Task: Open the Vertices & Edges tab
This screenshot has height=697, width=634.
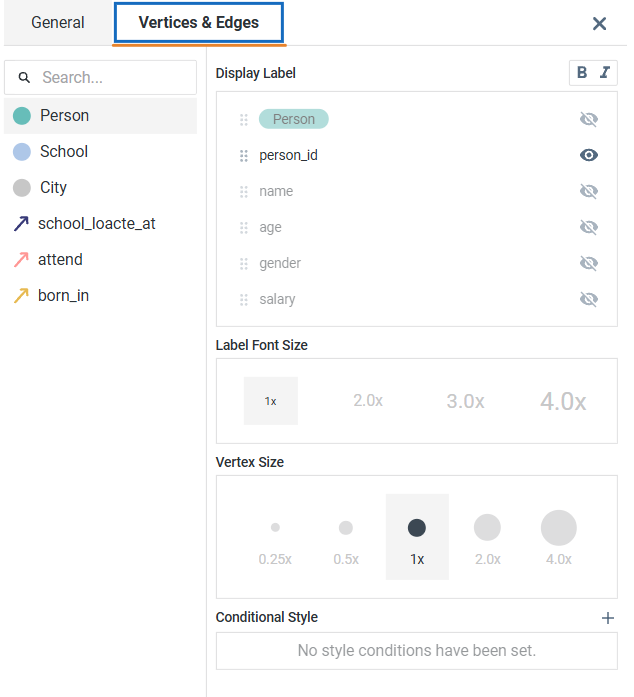Action: click(198, 22)
